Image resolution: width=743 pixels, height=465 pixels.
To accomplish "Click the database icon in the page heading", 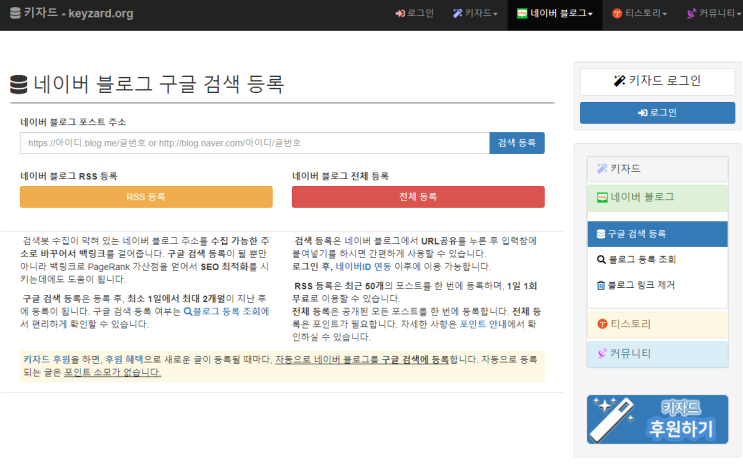I will (x=19, y=85).
